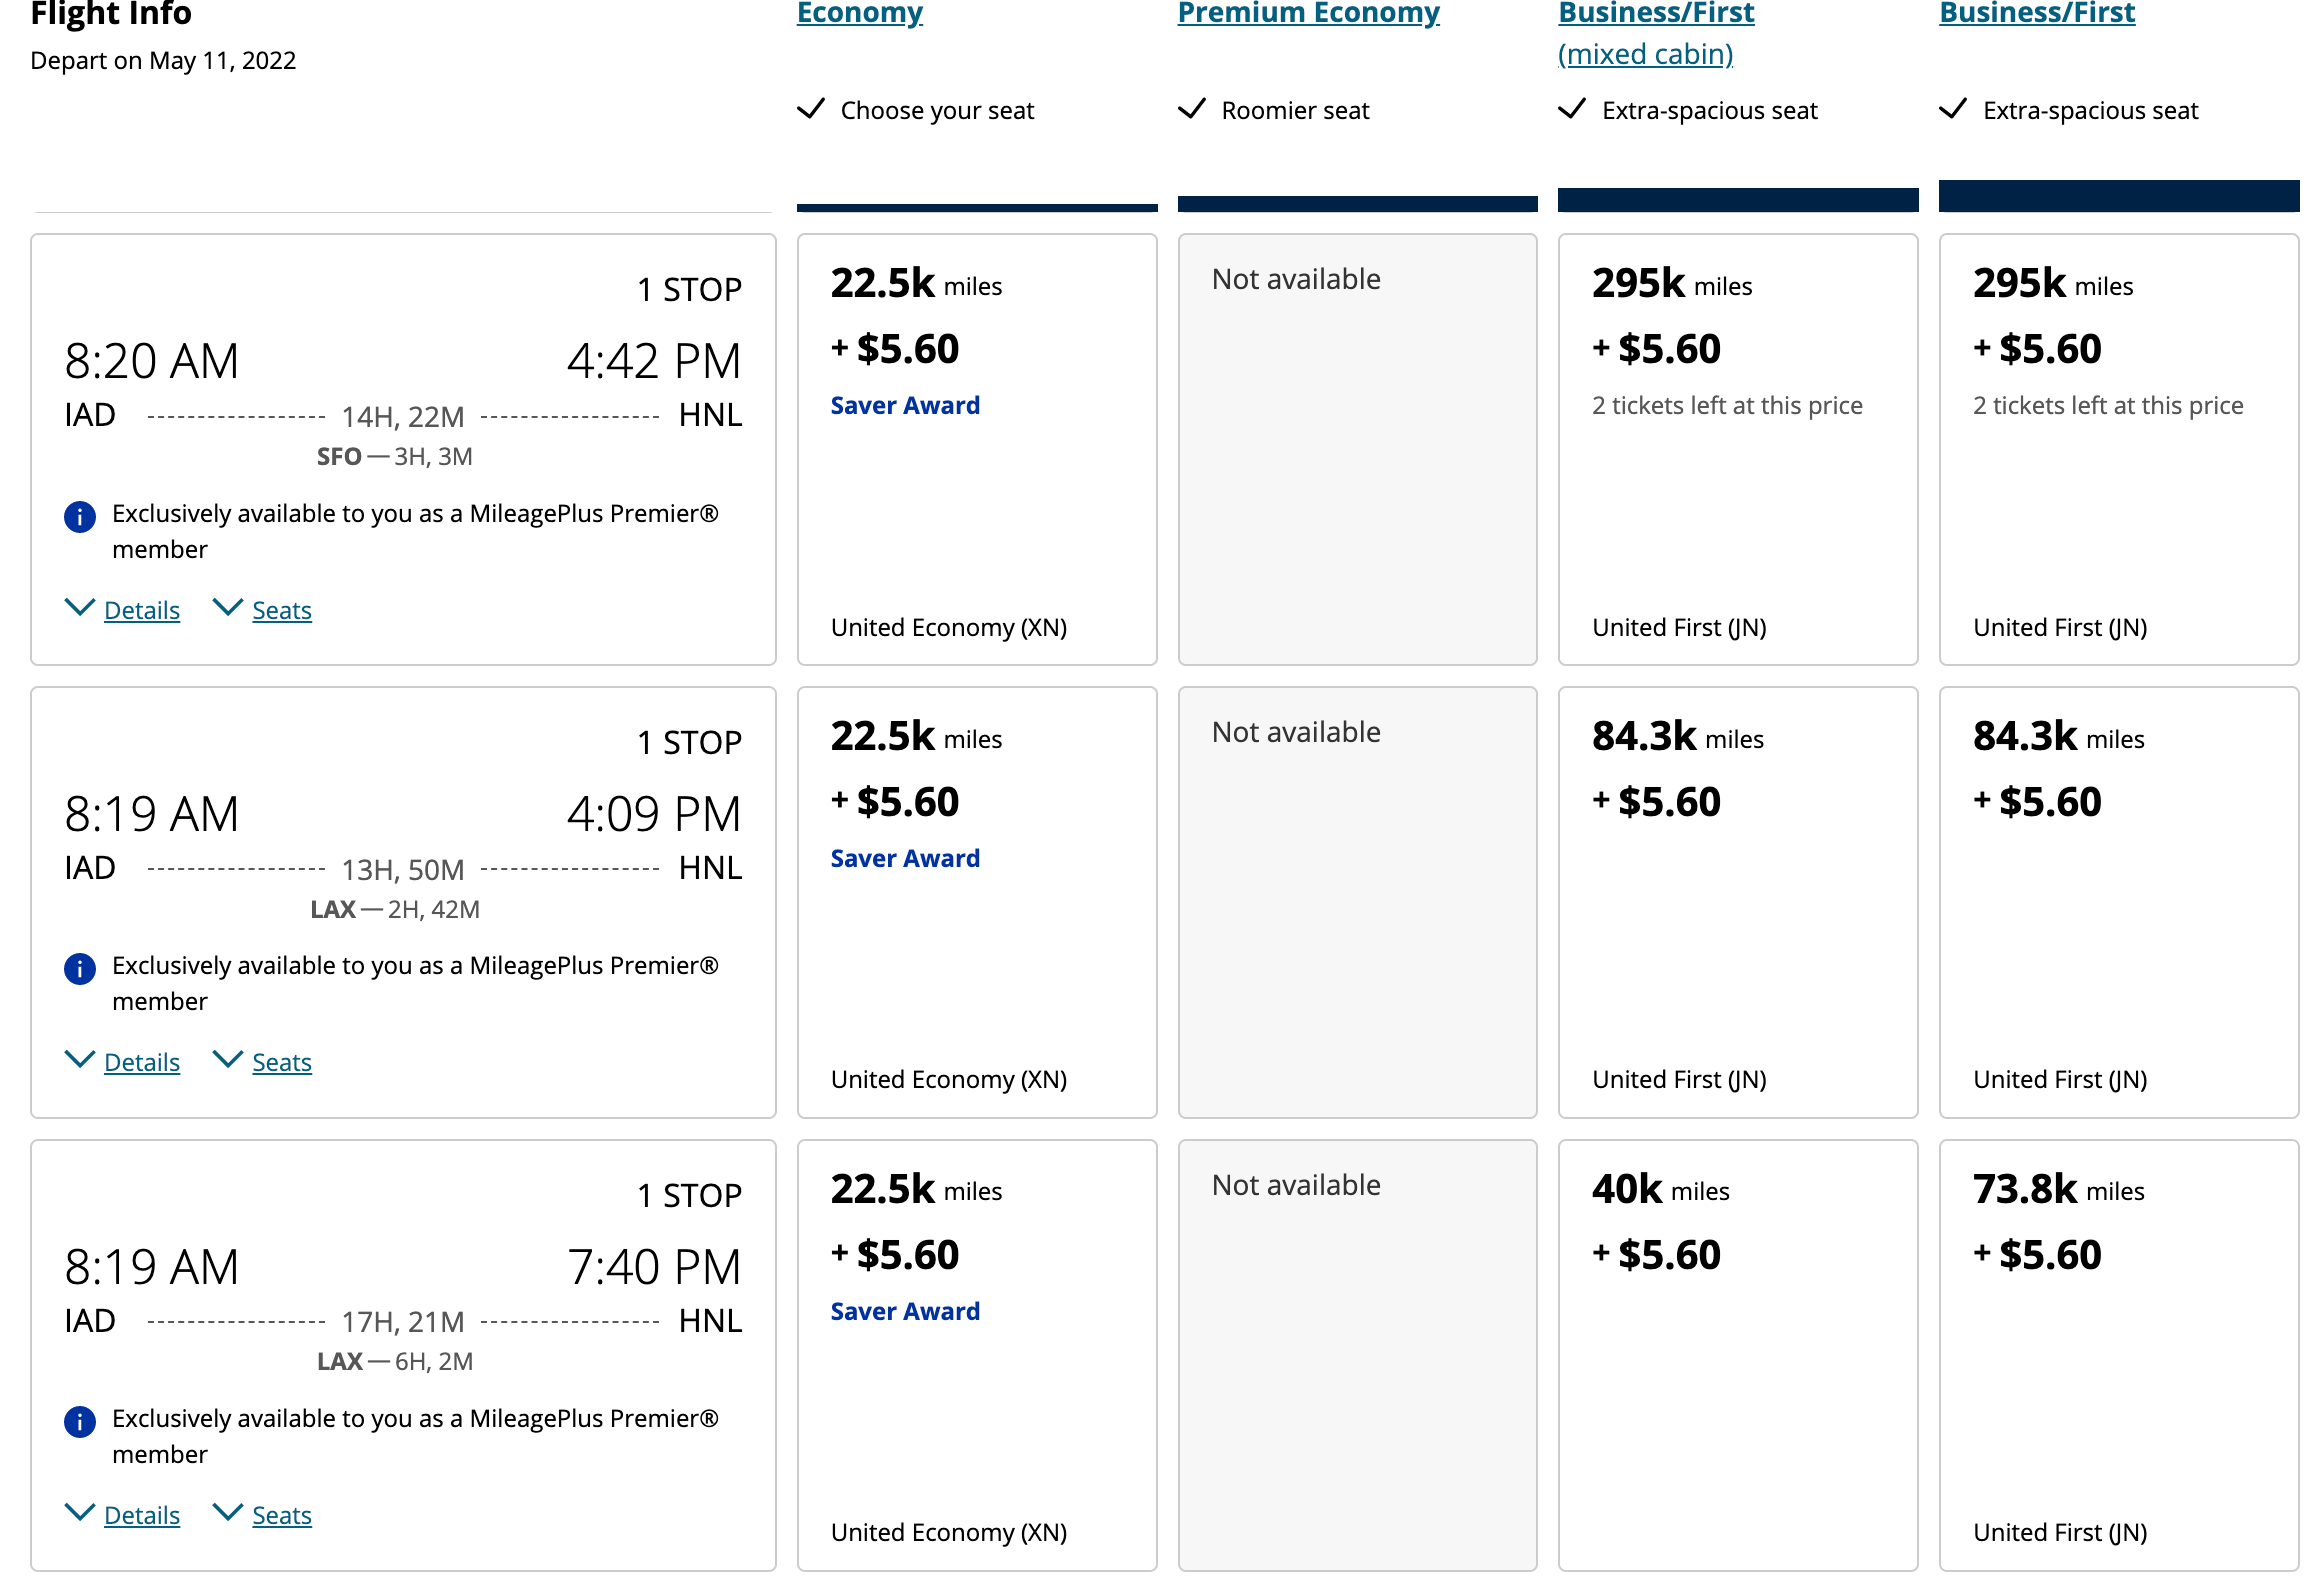Show Details for the 4:09 PM arrival flight
Image resolution: width=2312 pixels, height=1580 pixels.
coord(141,1062)
